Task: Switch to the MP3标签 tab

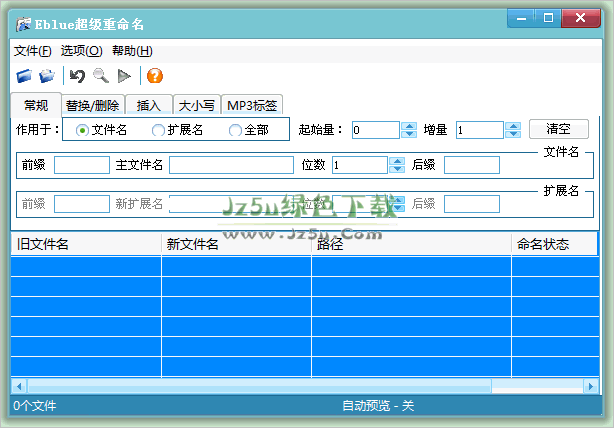Action: 252,105
